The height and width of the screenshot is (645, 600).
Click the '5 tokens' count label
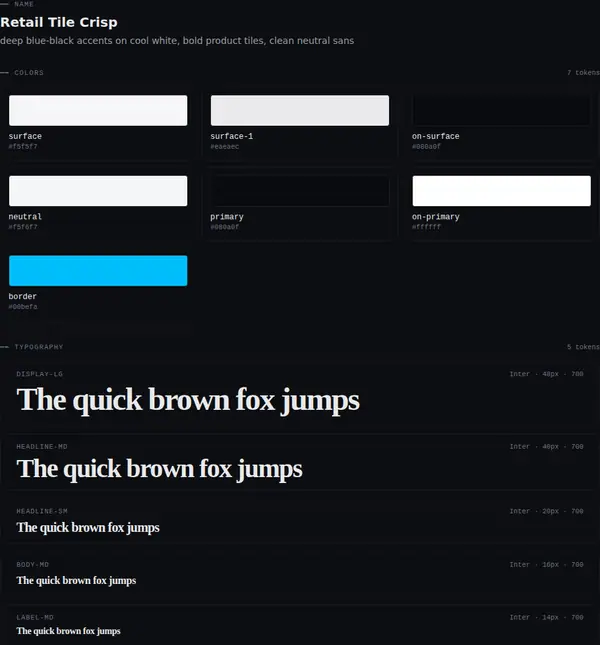coord(583,347)
